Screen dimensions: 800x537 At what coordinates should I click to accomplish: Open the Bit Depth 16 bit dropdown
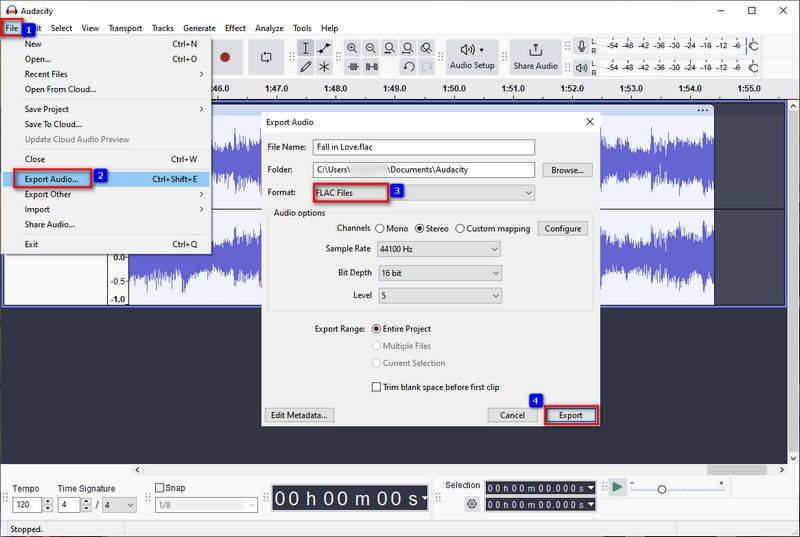[x=440, y=273]
